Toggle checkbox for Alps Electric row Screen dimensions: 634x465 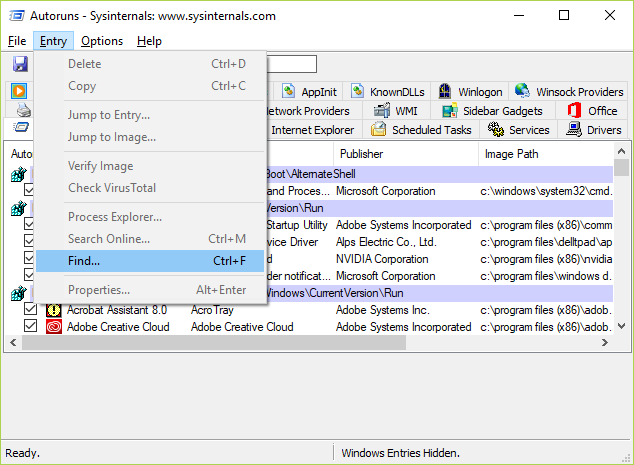tap(29, 241)
